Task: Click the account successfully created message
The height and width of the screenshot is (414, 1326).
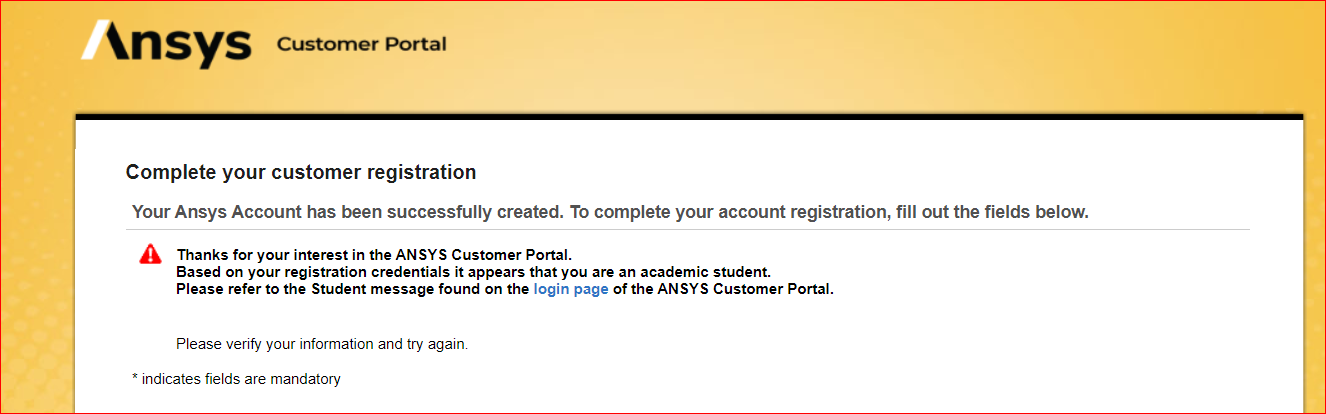Action: 610,212
